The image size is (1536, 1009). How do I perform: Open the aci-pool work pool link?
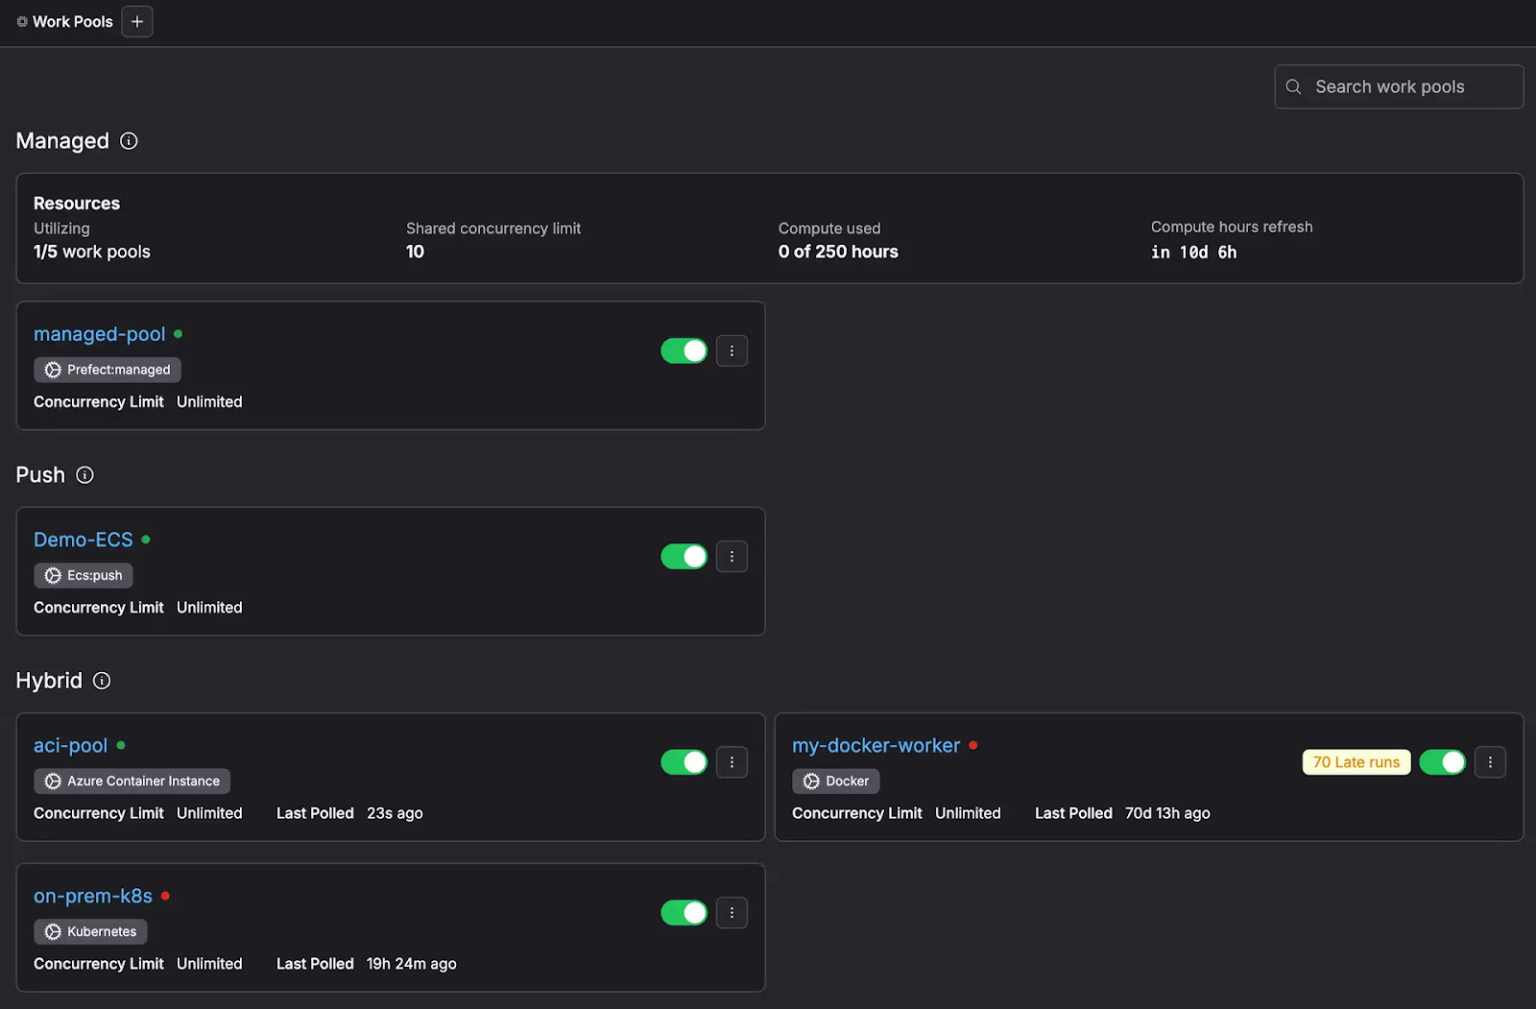click(69, 745)
